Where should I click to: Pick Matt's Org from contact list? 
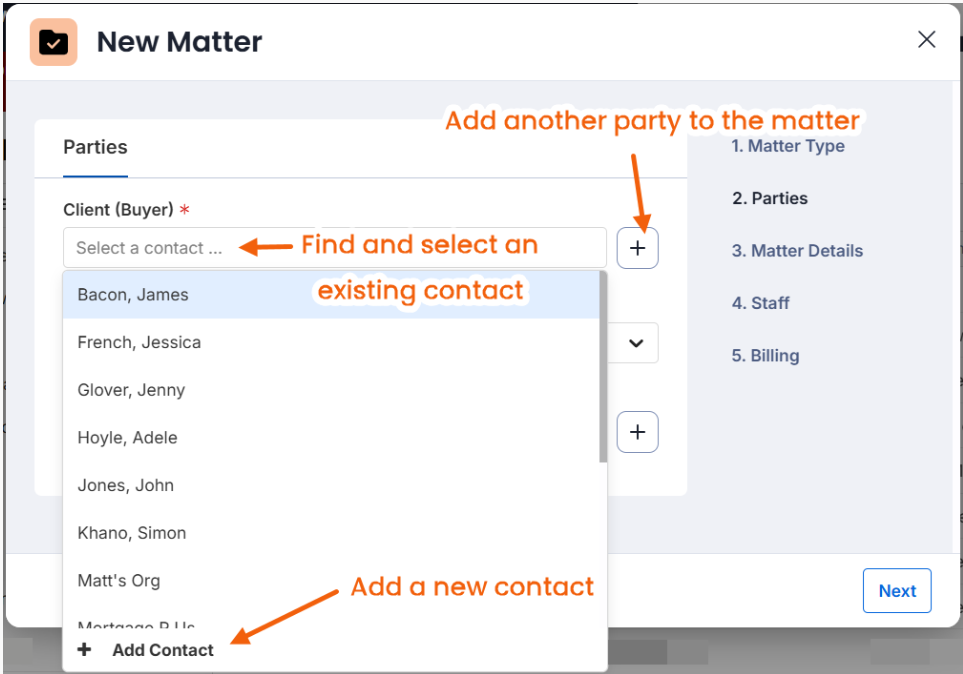coord(331,581)
